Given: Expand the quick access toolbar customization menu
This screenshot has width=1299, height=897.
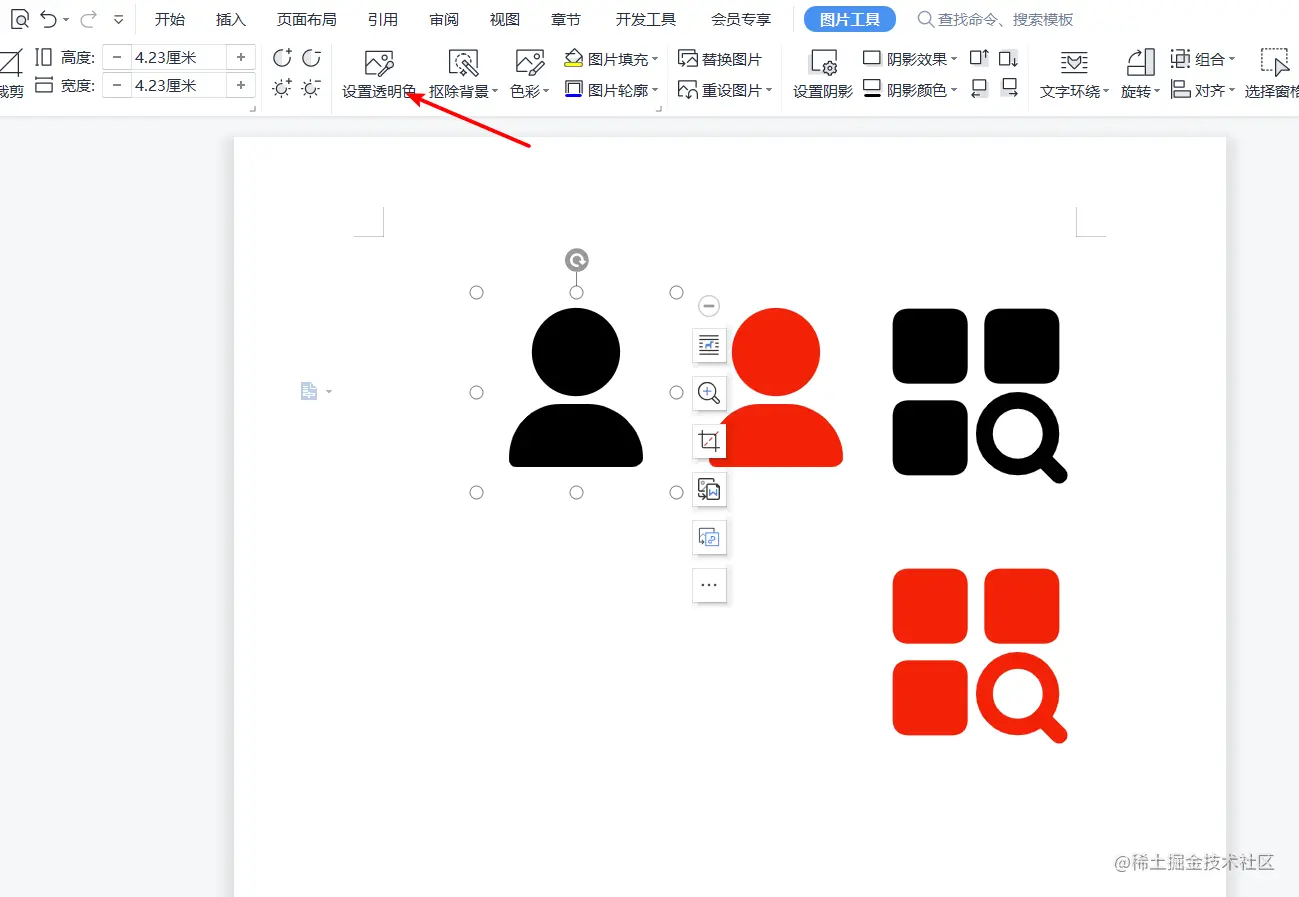Looking at the screenshot, I should tap(119, 20).
